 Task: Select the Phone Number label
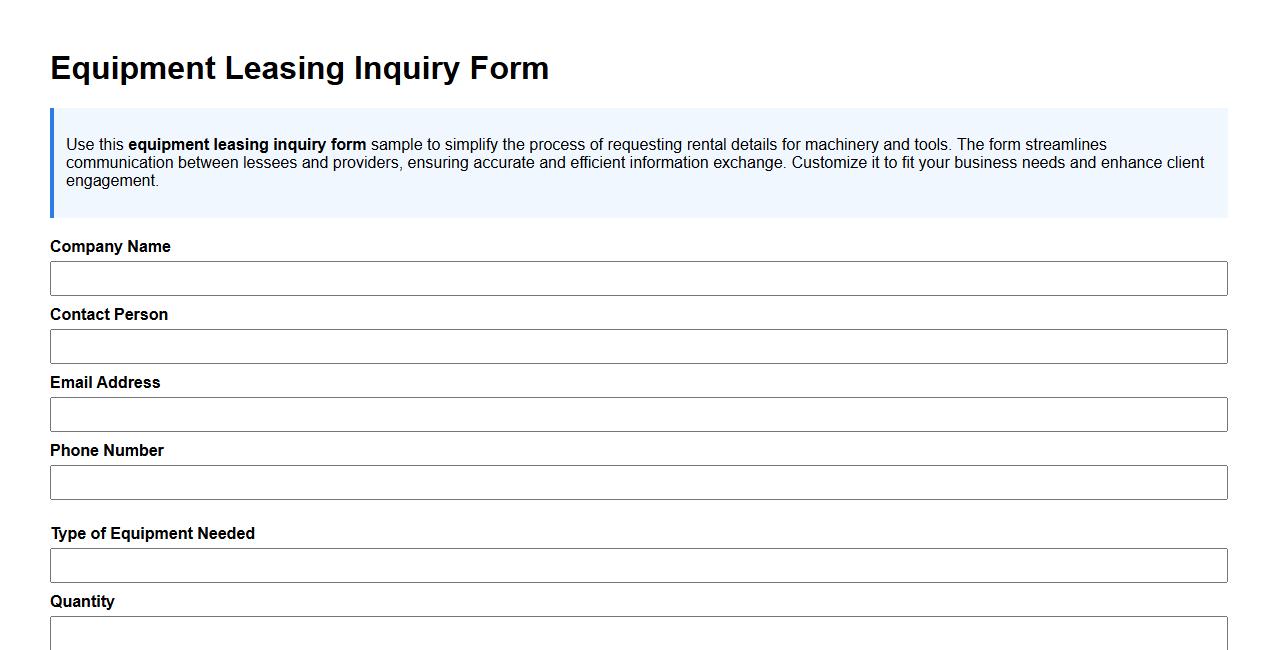tap(106, 450)
